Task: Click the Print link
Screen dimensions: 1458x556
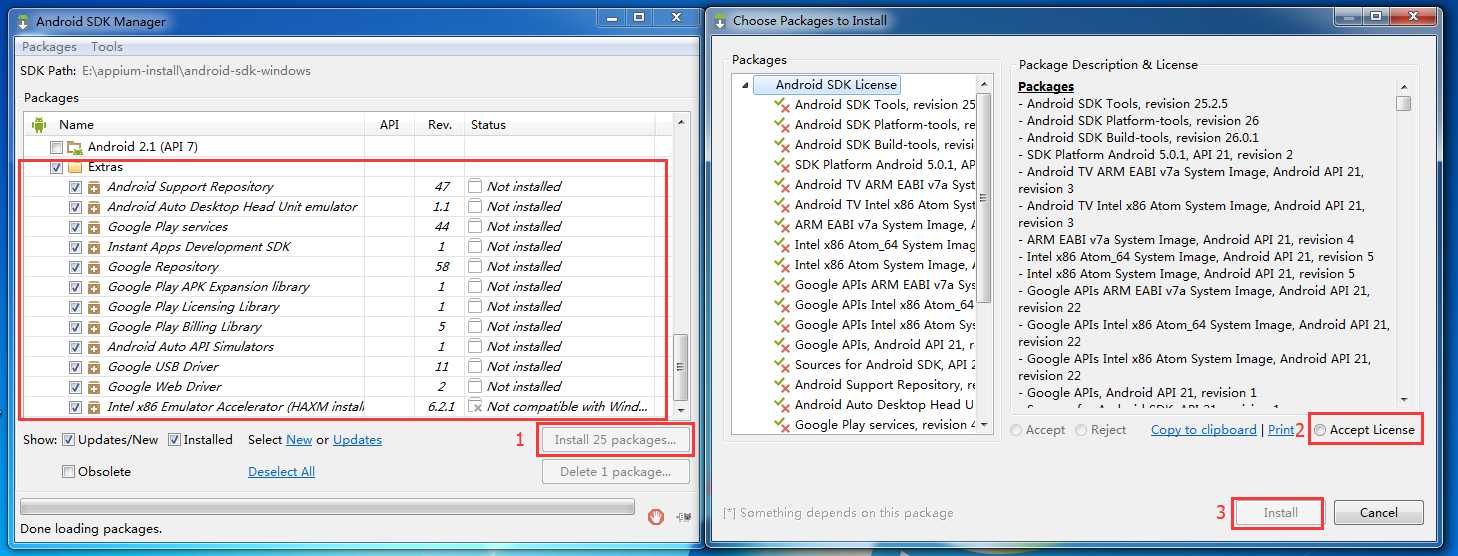Action: tap(1281, 430)
